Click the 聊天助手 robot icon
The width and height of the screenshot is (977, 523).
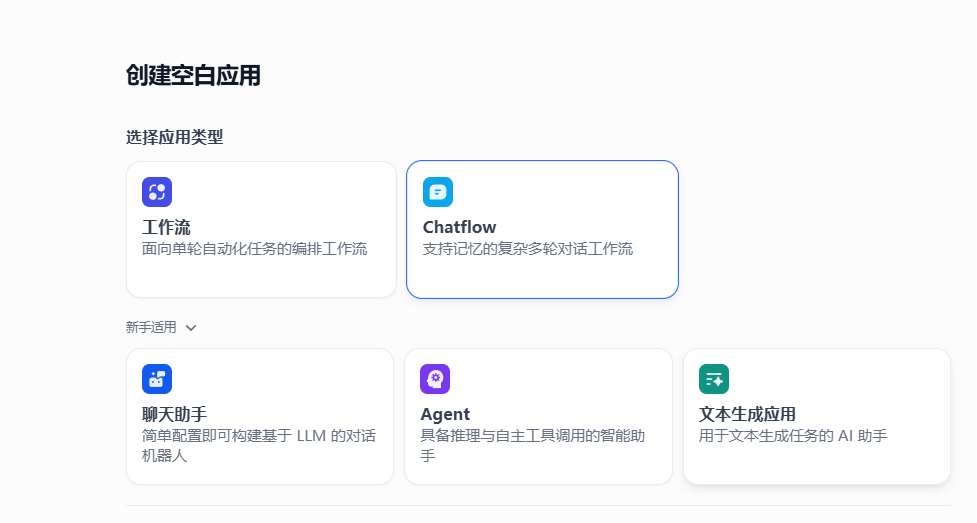point(157,379)
